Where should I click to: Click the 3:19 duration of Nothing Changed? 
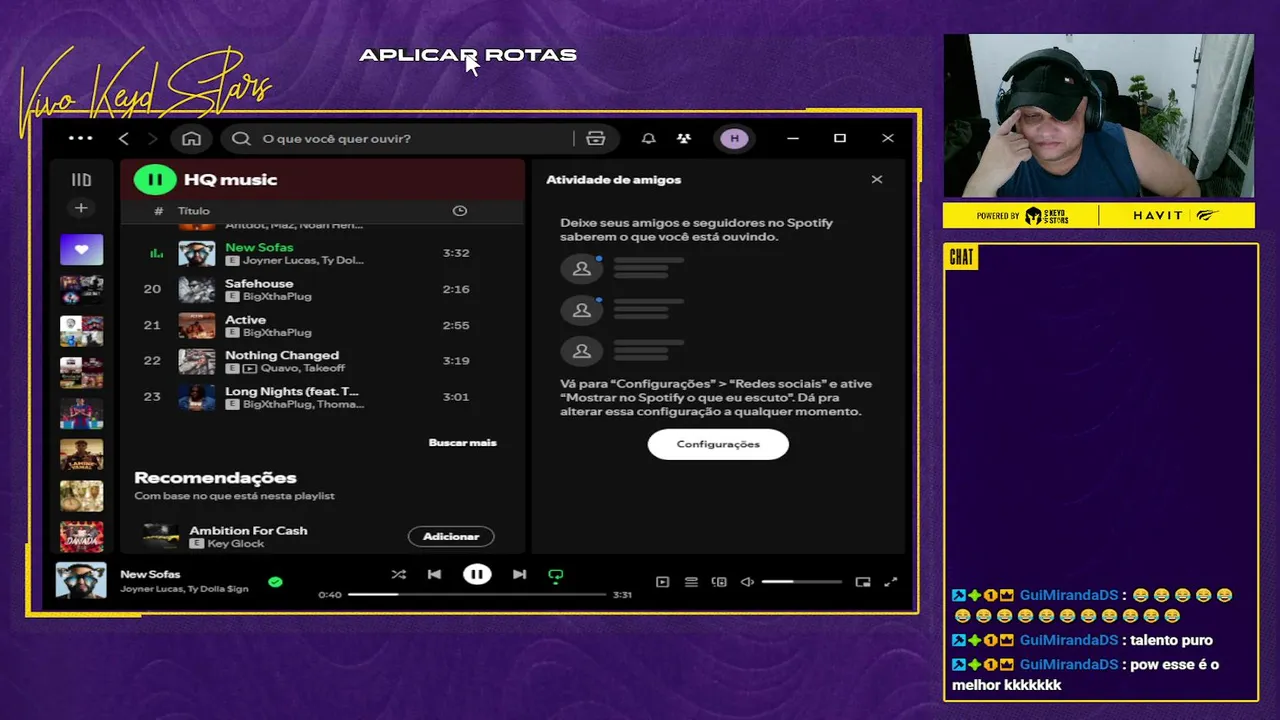point(456,361)
